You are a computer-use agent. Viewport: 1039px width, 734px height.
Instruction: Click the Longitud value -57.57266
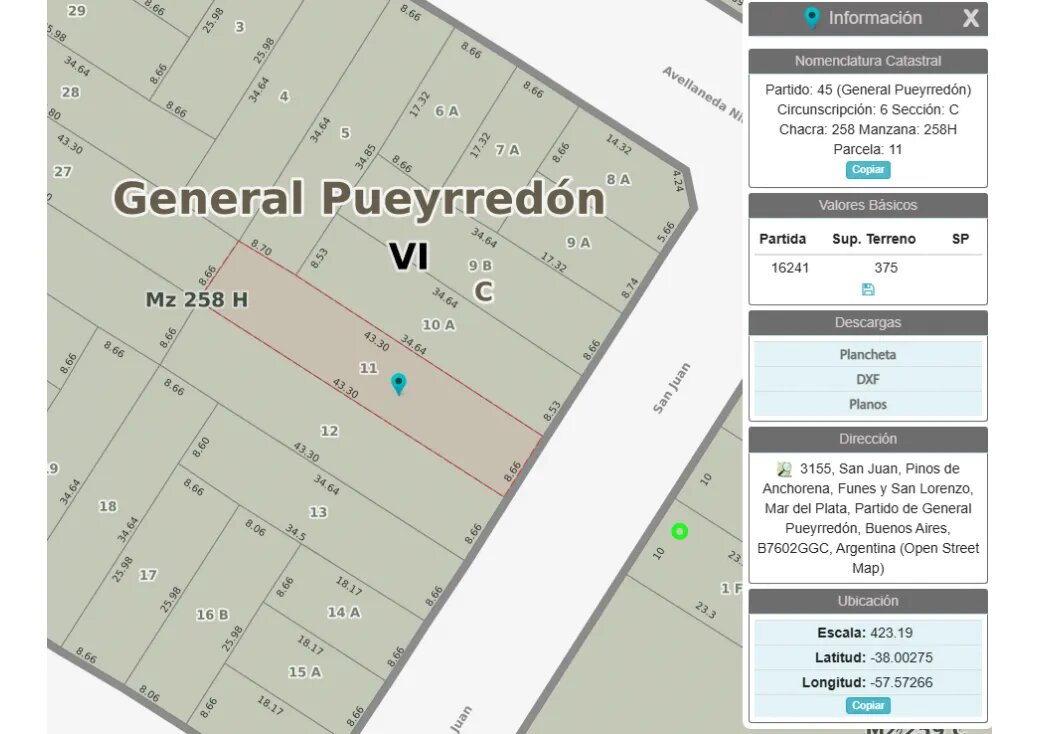[x=901, y=682]
